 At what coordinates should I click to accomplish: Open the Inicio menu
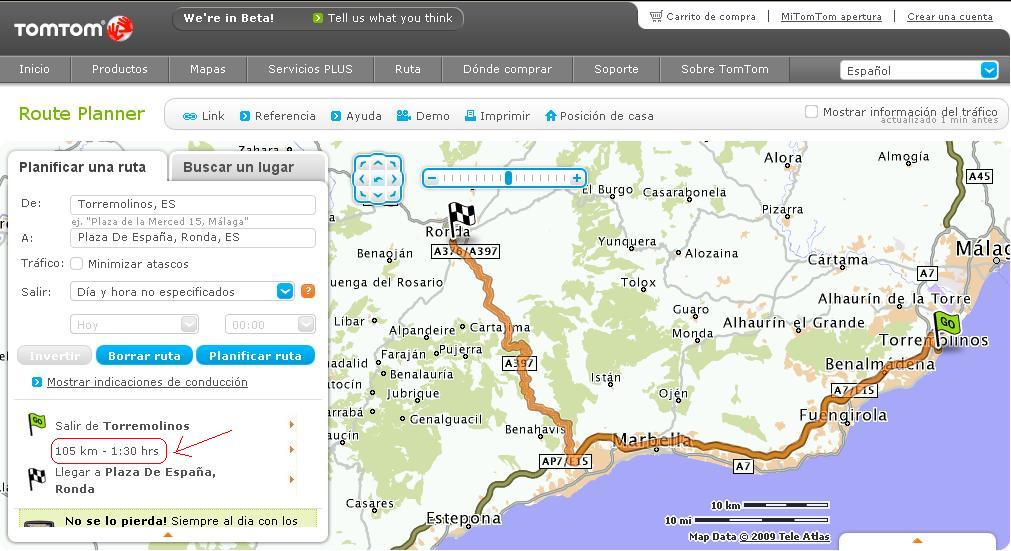(x=34, y=69)
